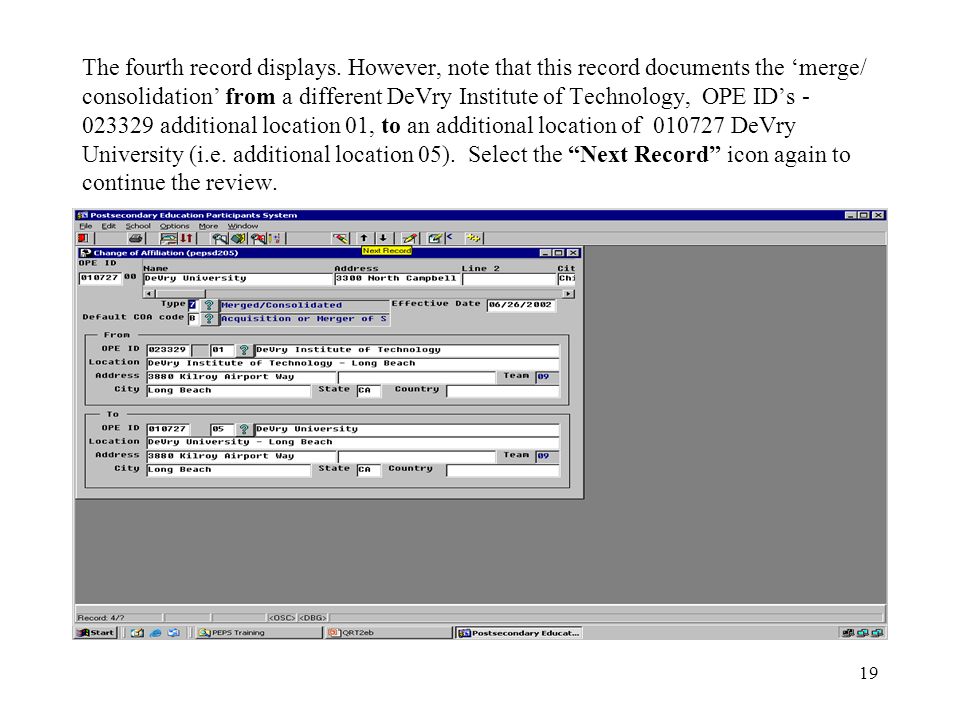Screen dimensions: 960x720
Task: Click the From location number field 01
Action: click(221, 350)
